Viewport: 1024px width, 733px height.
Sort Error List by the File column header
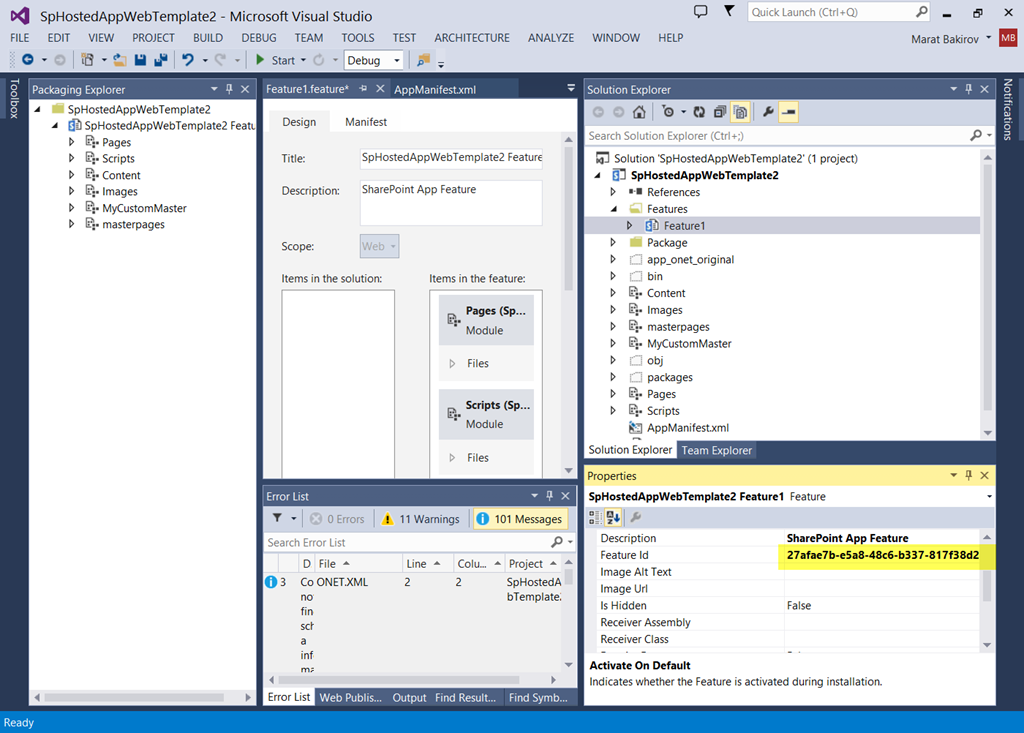pos(359,563)
